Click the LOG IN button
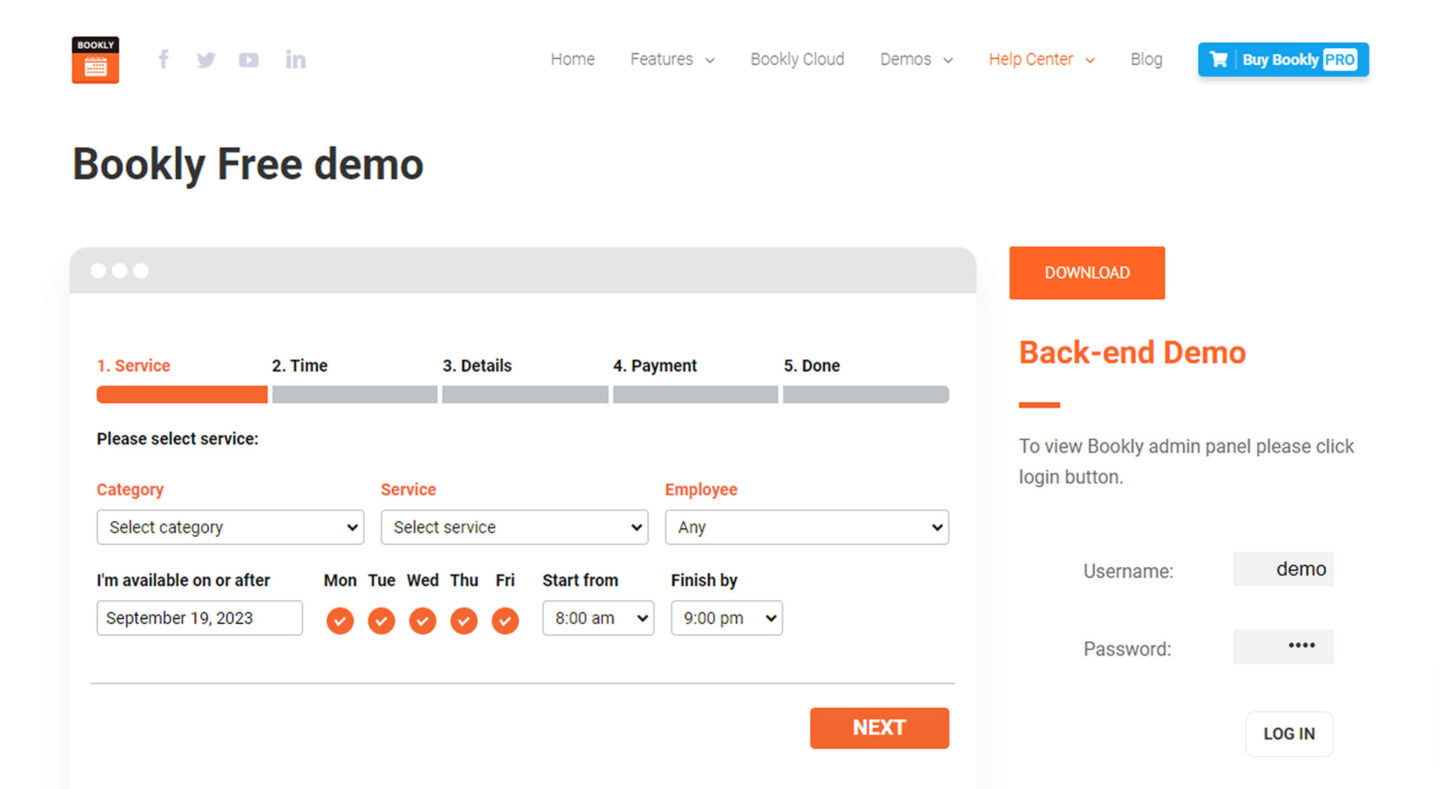Screen dimensions: 1440x789 point(1289,734)
